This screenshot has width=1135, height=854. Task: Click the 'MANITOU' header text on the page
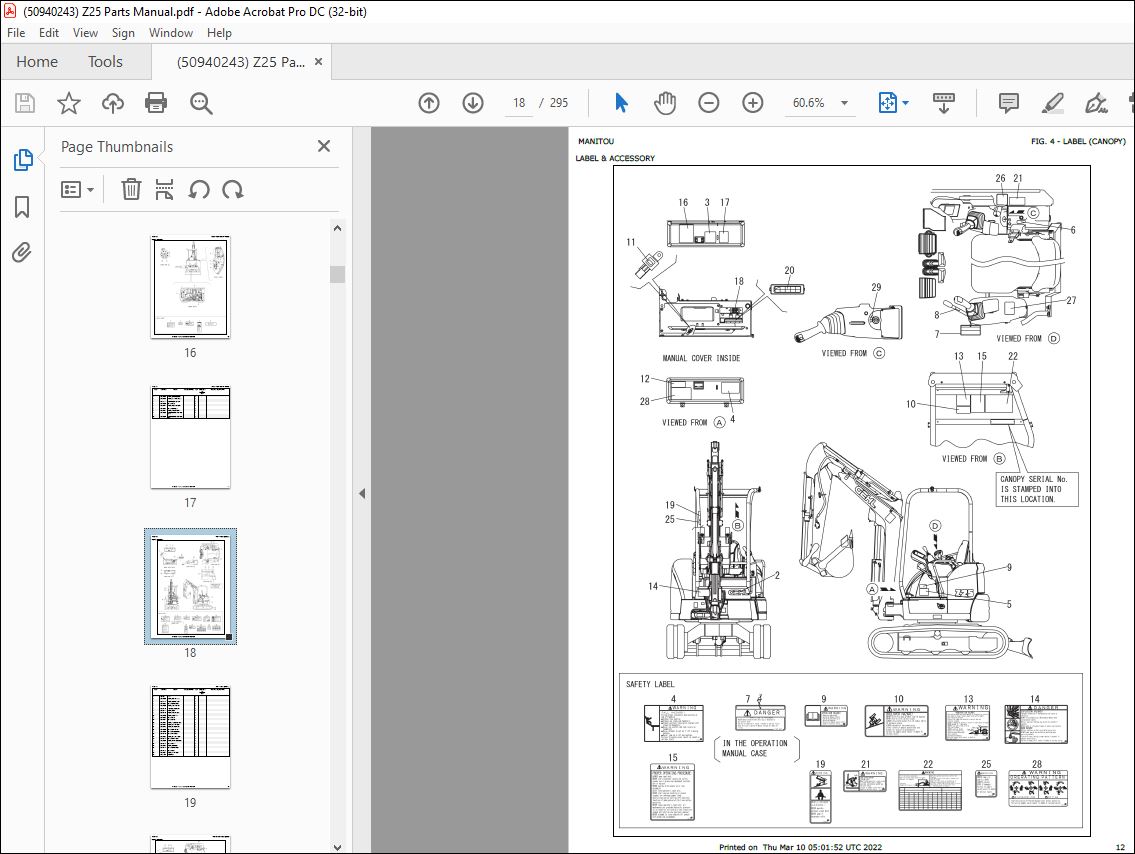pyautogui.click(x=596, y=141)
